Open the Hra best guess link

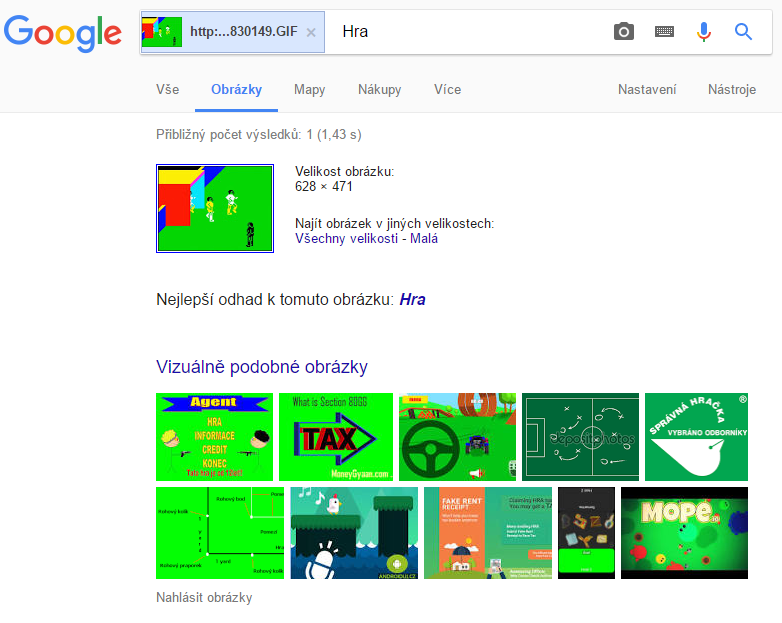[412, 299]
